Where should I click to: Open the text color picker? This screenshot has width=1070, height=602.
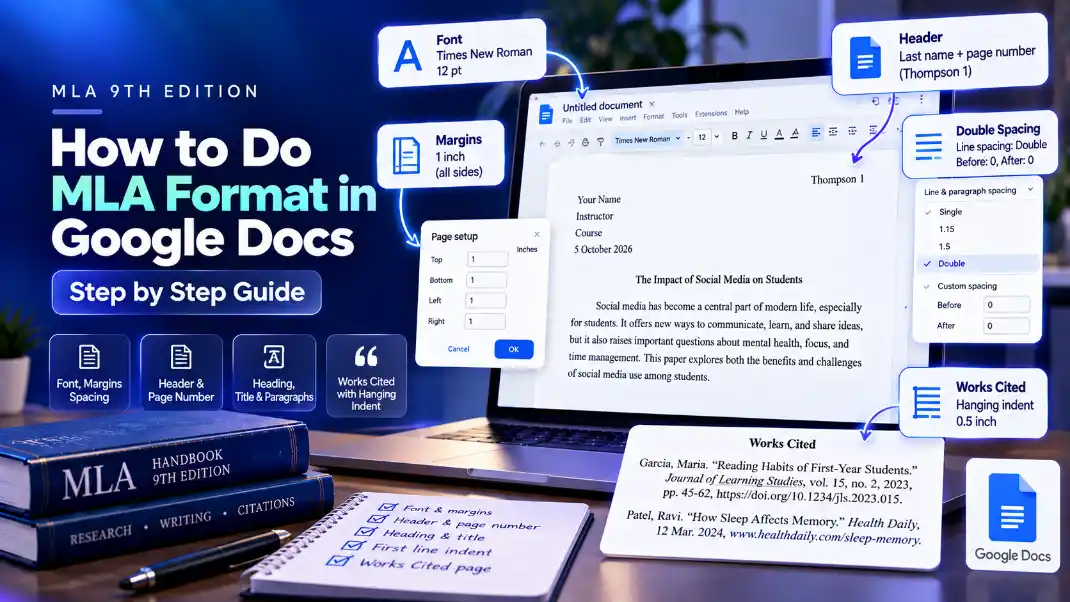(x=779, y=134)
